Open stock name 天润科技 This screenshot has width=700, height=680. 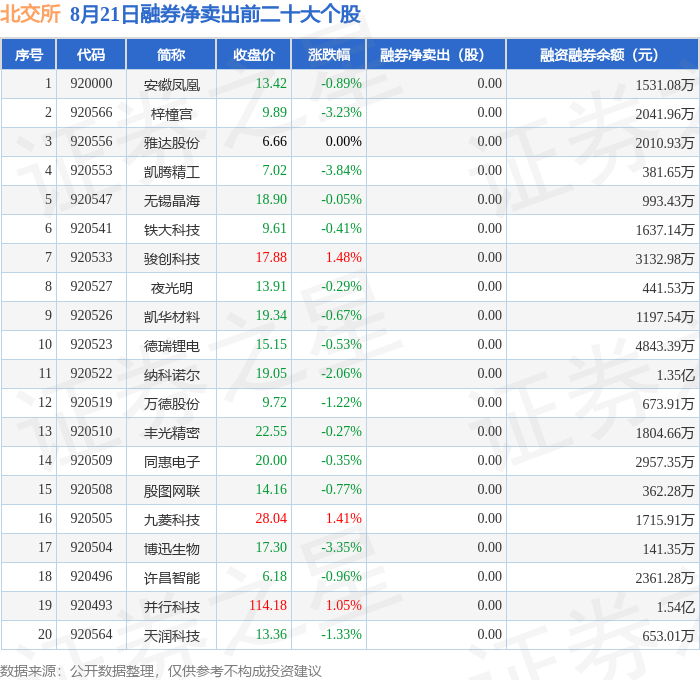172,636
